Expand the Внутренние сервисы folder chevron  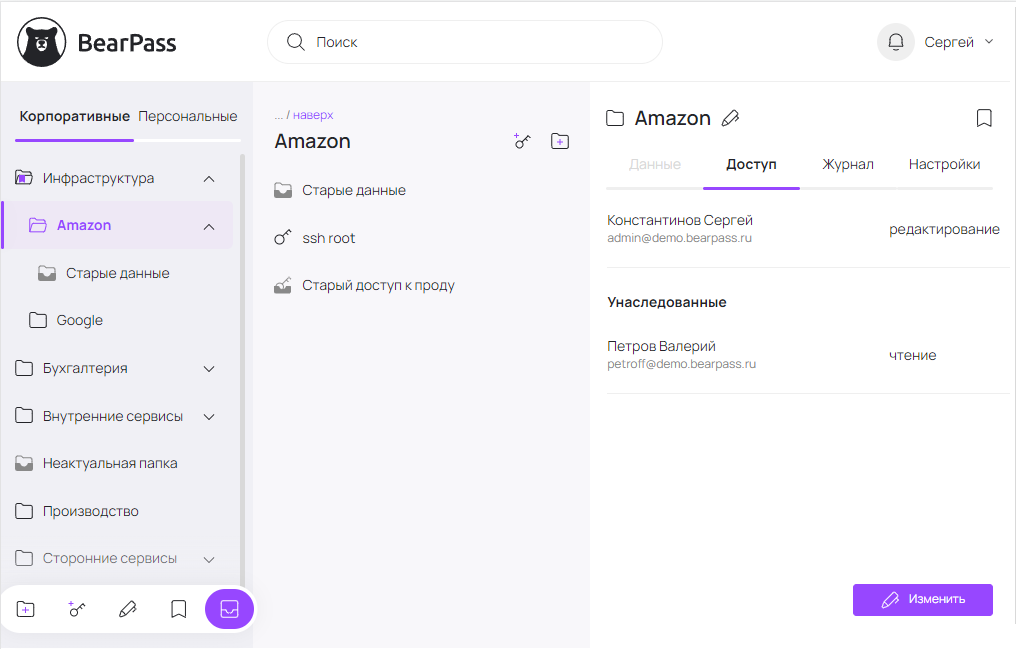coord(209,416)
